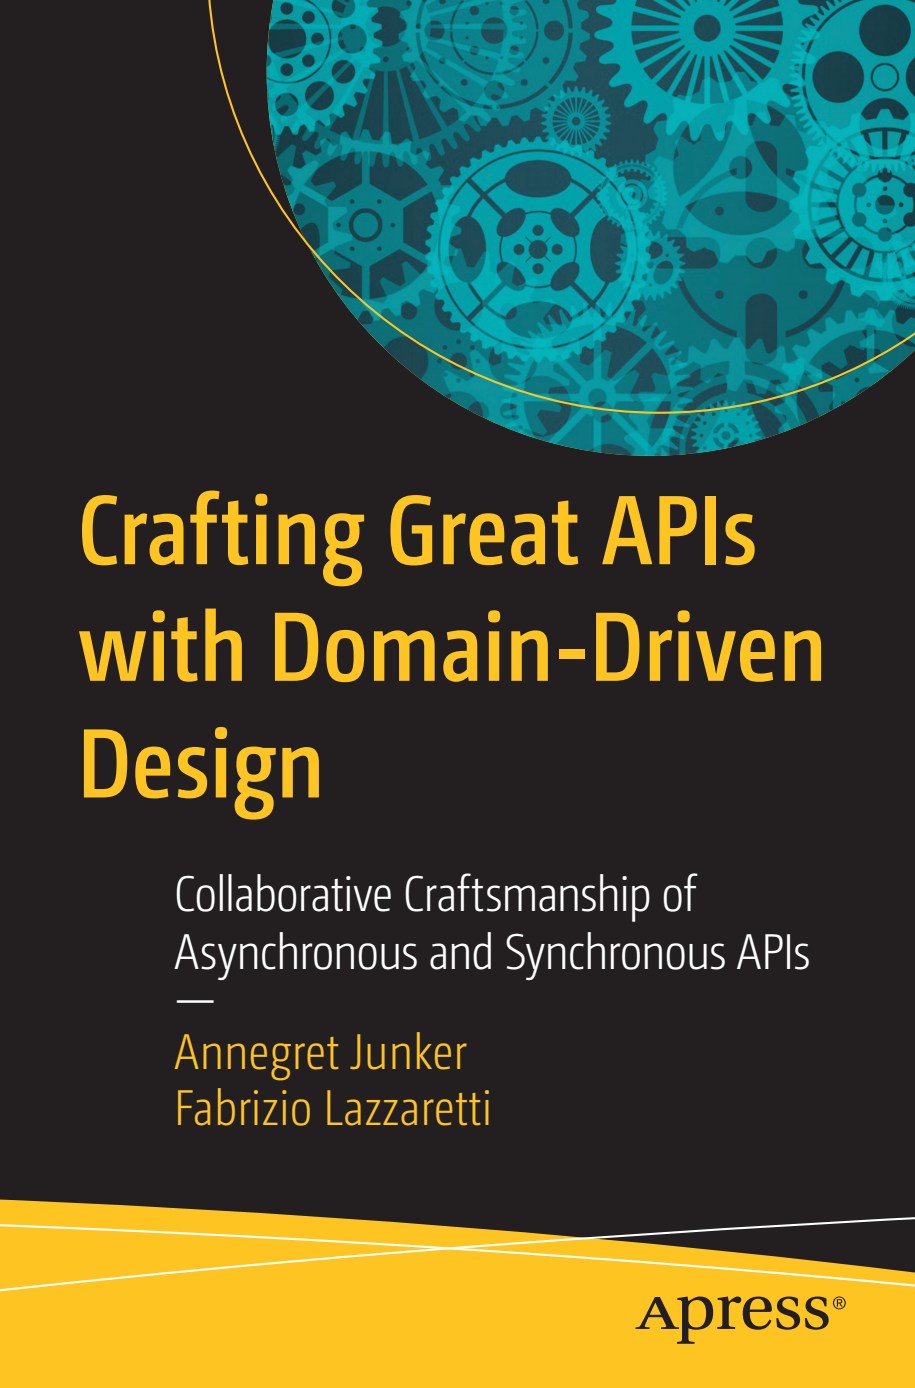
Task: Click author name "Annegret Junker"
Action: [321, 1053]
